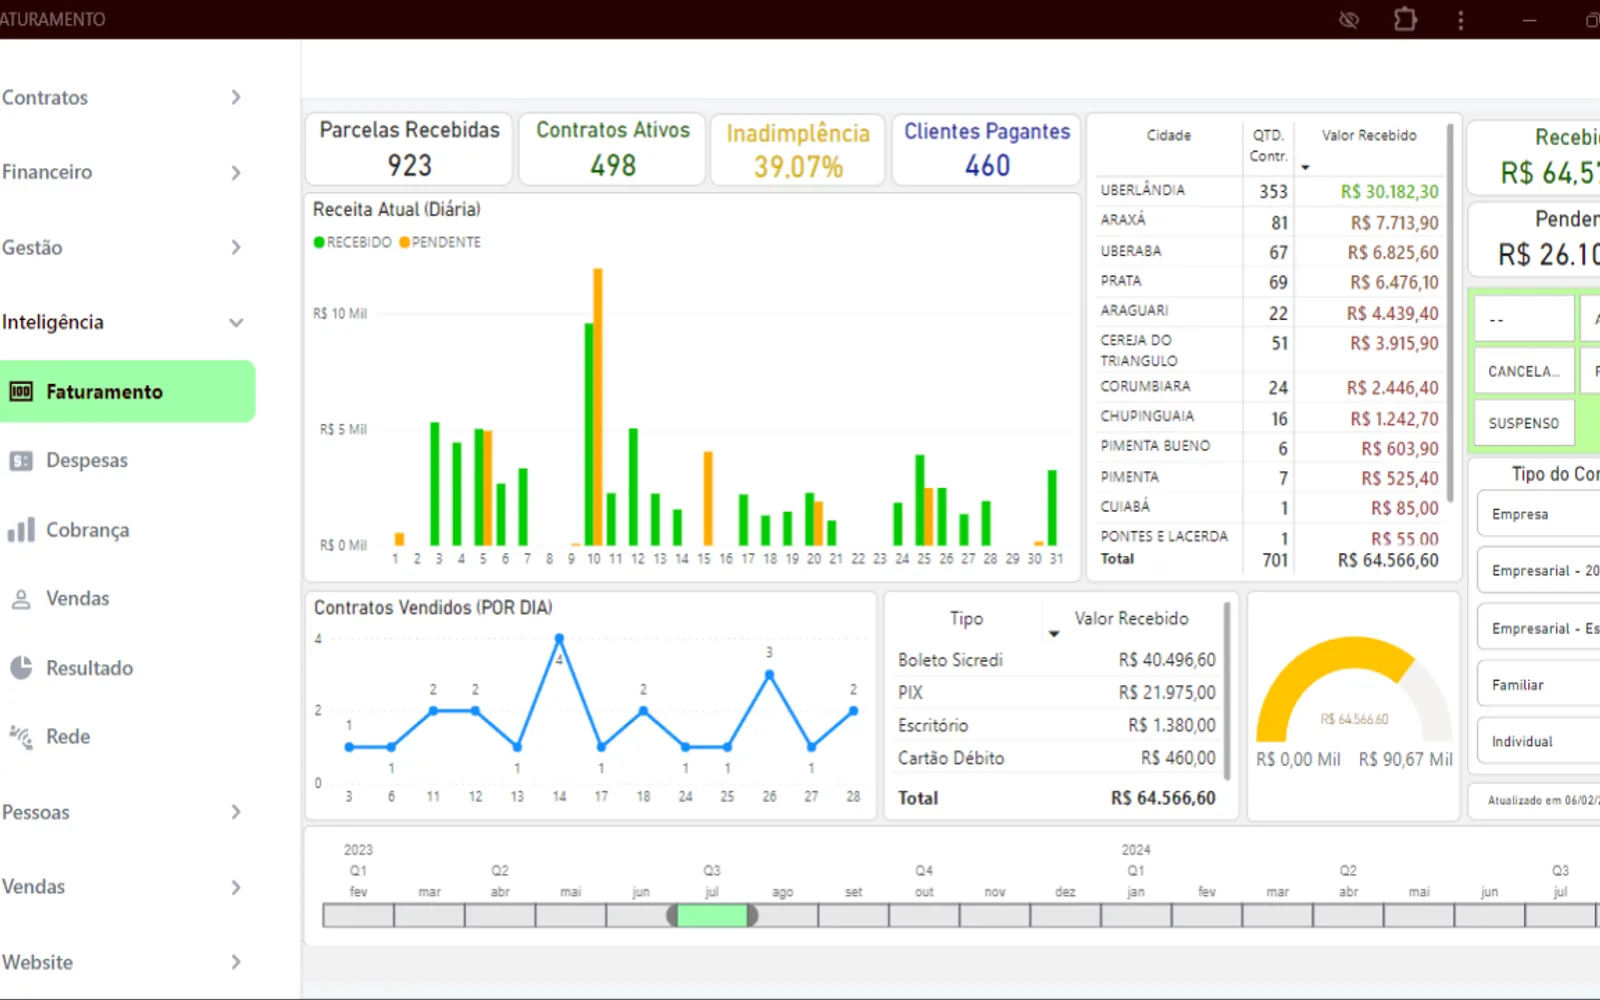Select the '--' status filter button
Image resolution: width=1600 pixels, height=1000 pixels.
click(1524, 319)
